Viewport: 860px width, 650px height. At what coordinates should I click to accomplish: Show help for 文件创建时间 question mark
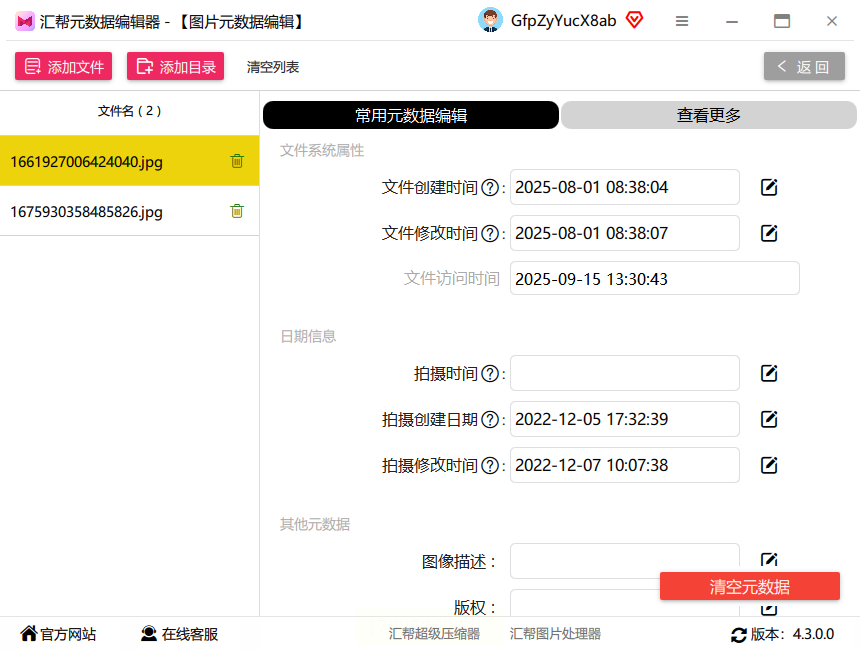[x=490, y=188]
